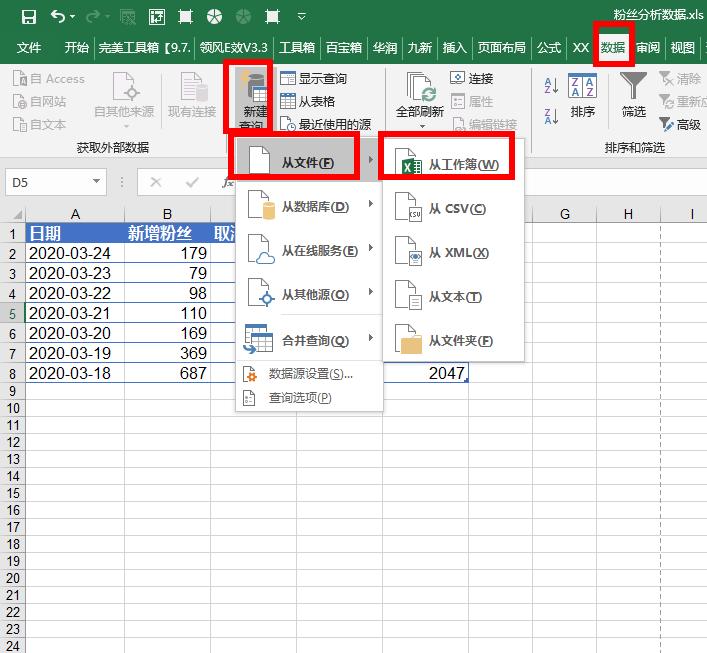Choose 从文本(T) in the submenu
Image resolution: width=707 pixels, height=653 pixels.
(x=453, y=297)
